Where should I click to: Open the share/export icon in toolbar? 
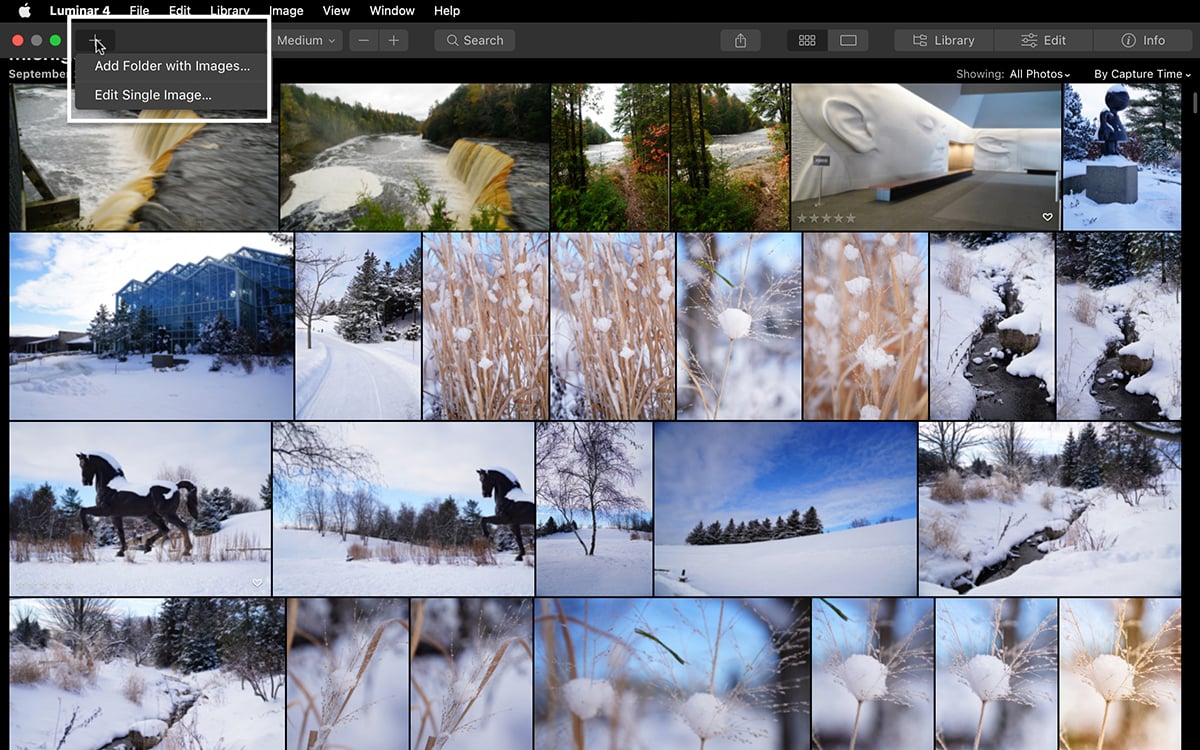click(739, 40)
